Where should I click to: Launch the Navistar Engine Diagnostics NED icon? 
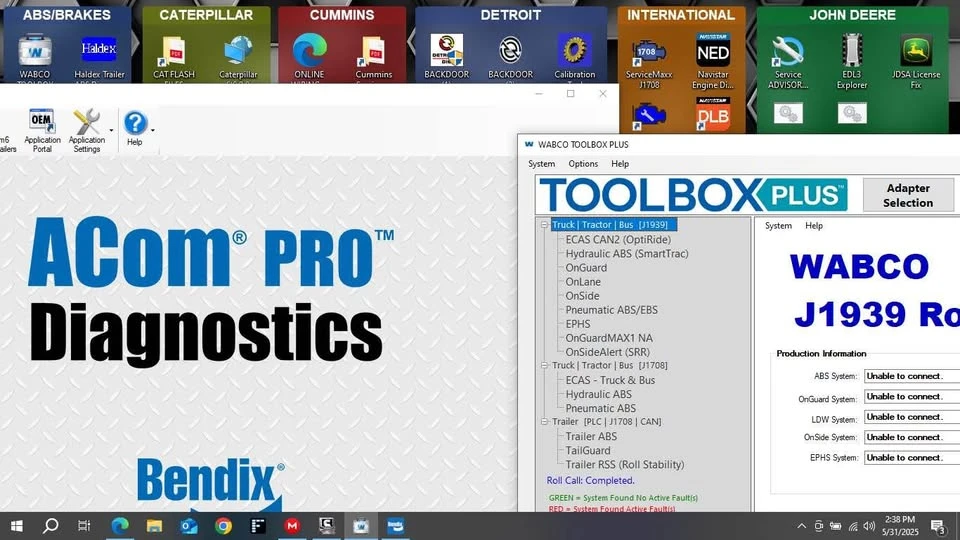coord(713,62)
